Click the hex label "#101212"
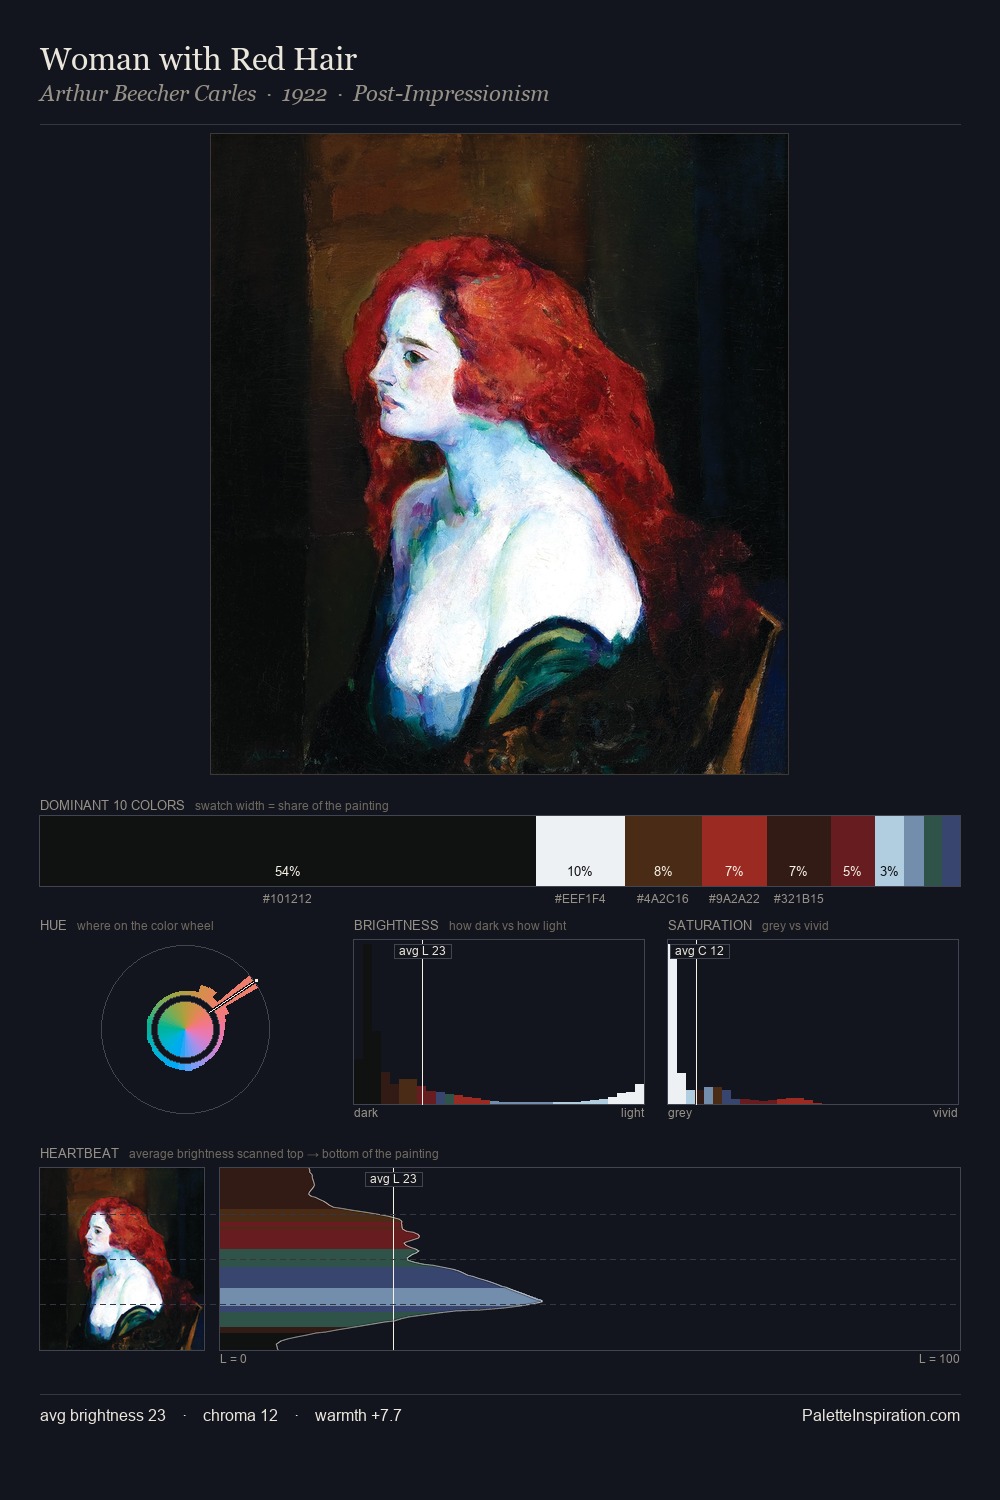Image resolution: width=1000 pixels, height=1500 pixels. coord(287,899)
